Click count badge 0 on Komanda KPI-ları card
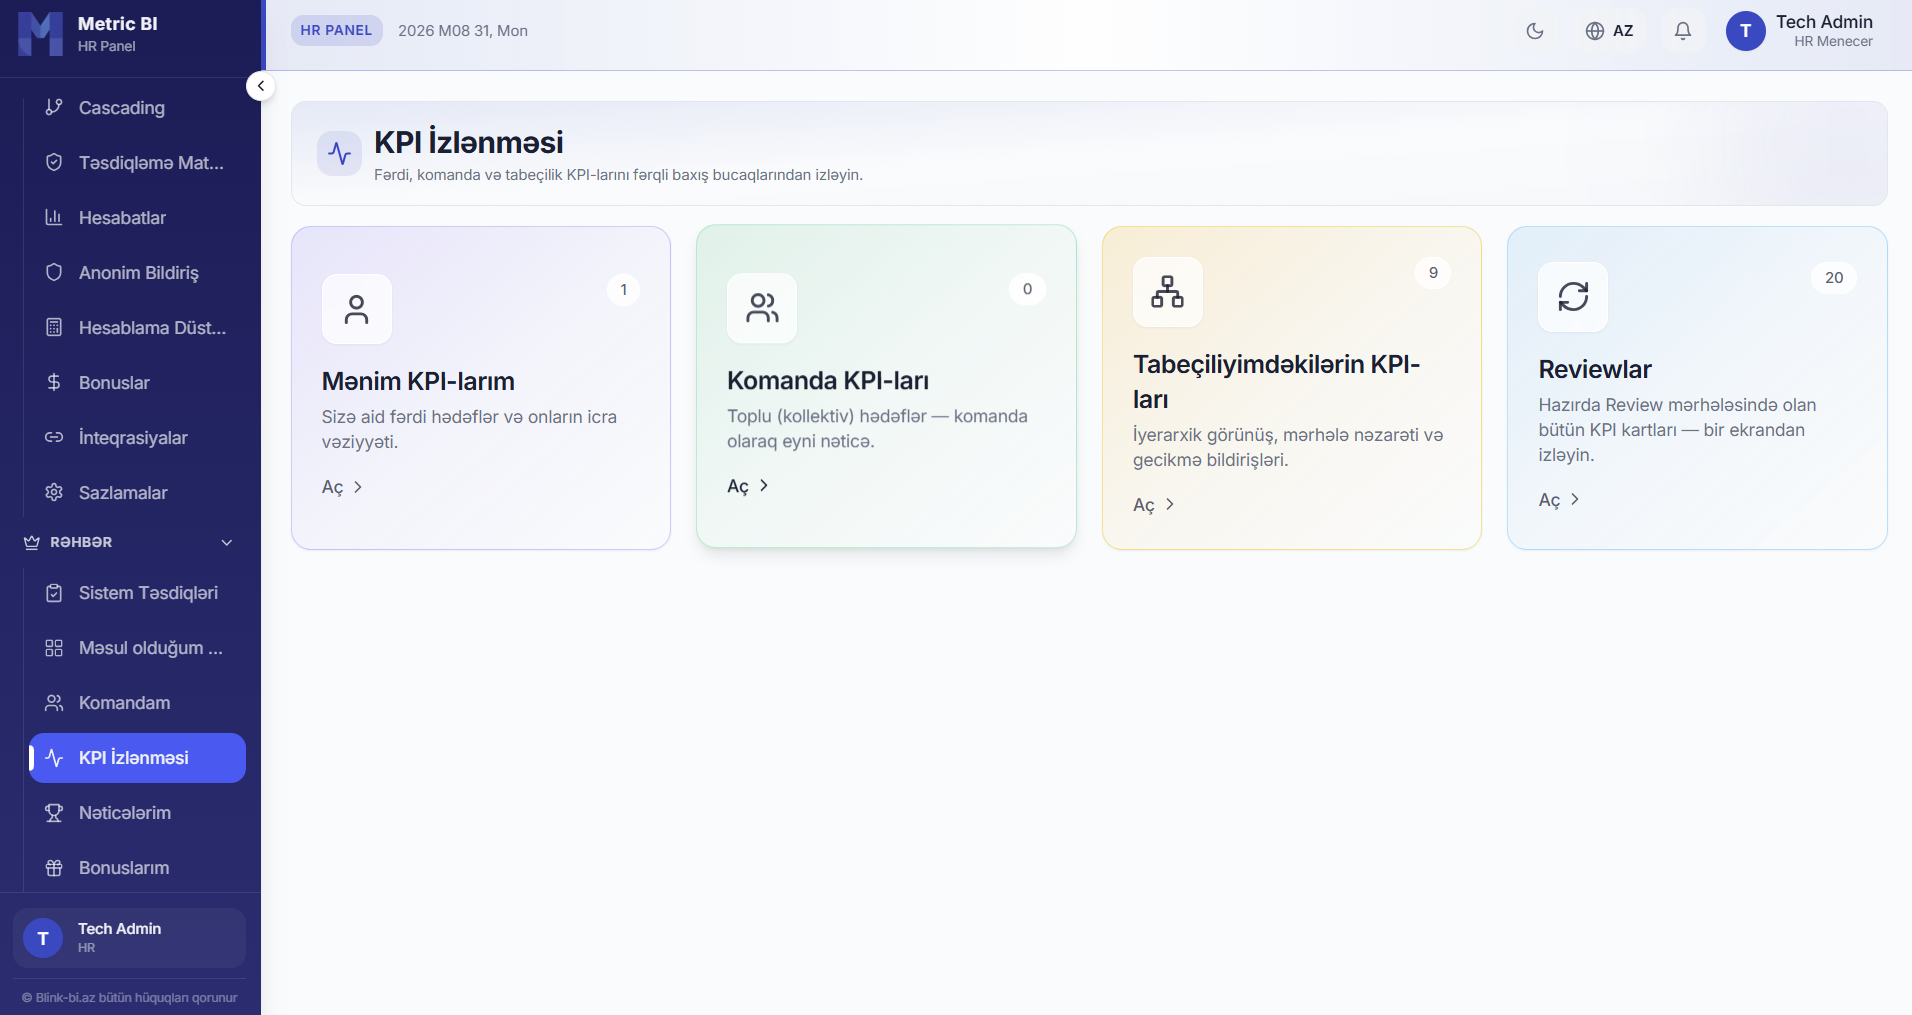Viewport: 1912px width, 1015px height. (x=1027, y=289)
